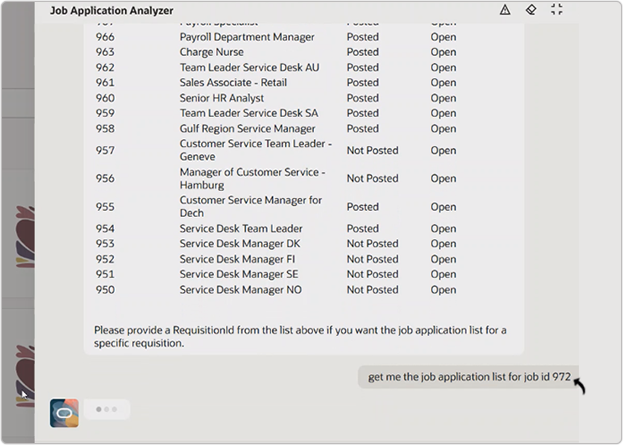Click requisition id 959
Viewport: 623px width, 445px height.
105,113
